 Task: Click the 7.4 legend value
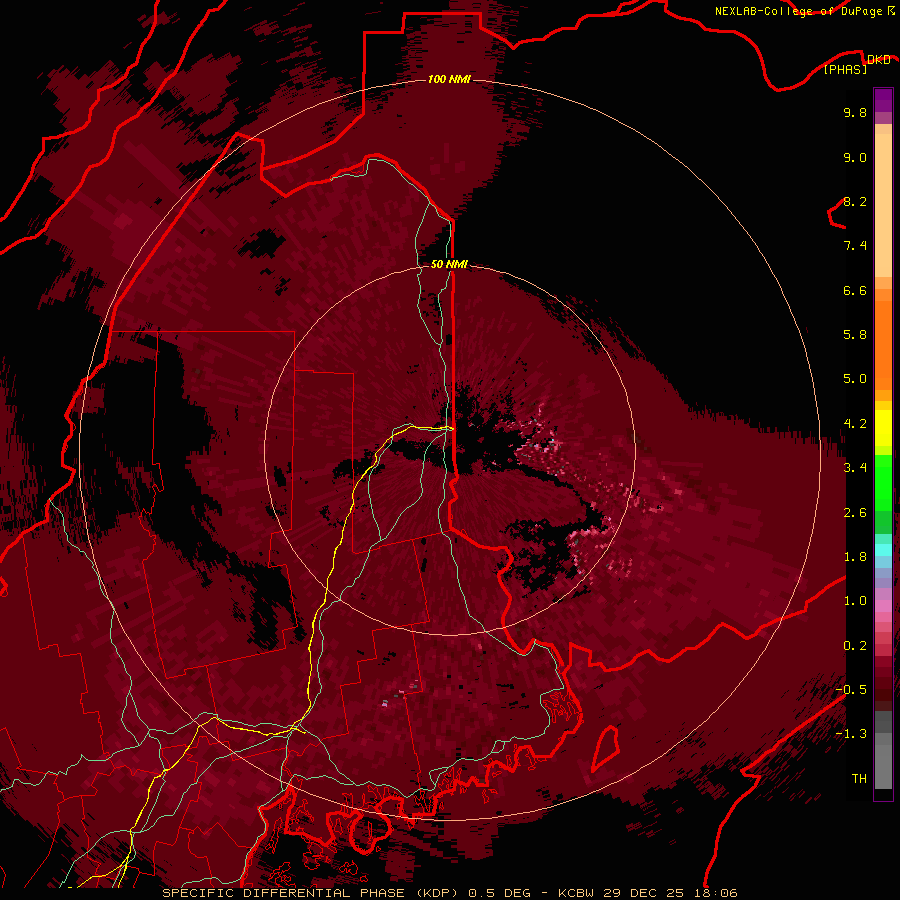tap(855, 246)
